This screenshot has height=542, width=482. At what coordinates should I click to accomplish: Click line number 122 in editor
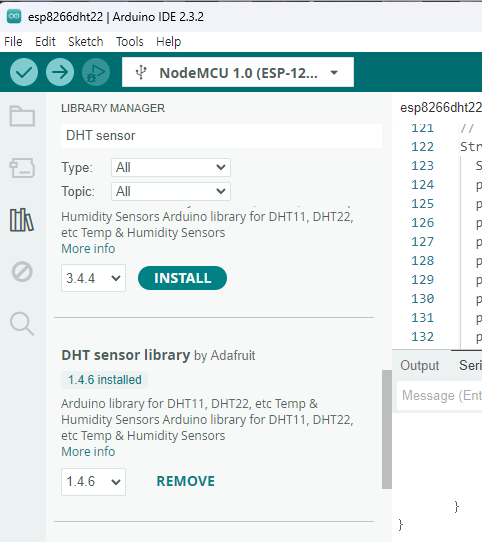(x=423, y=147)
